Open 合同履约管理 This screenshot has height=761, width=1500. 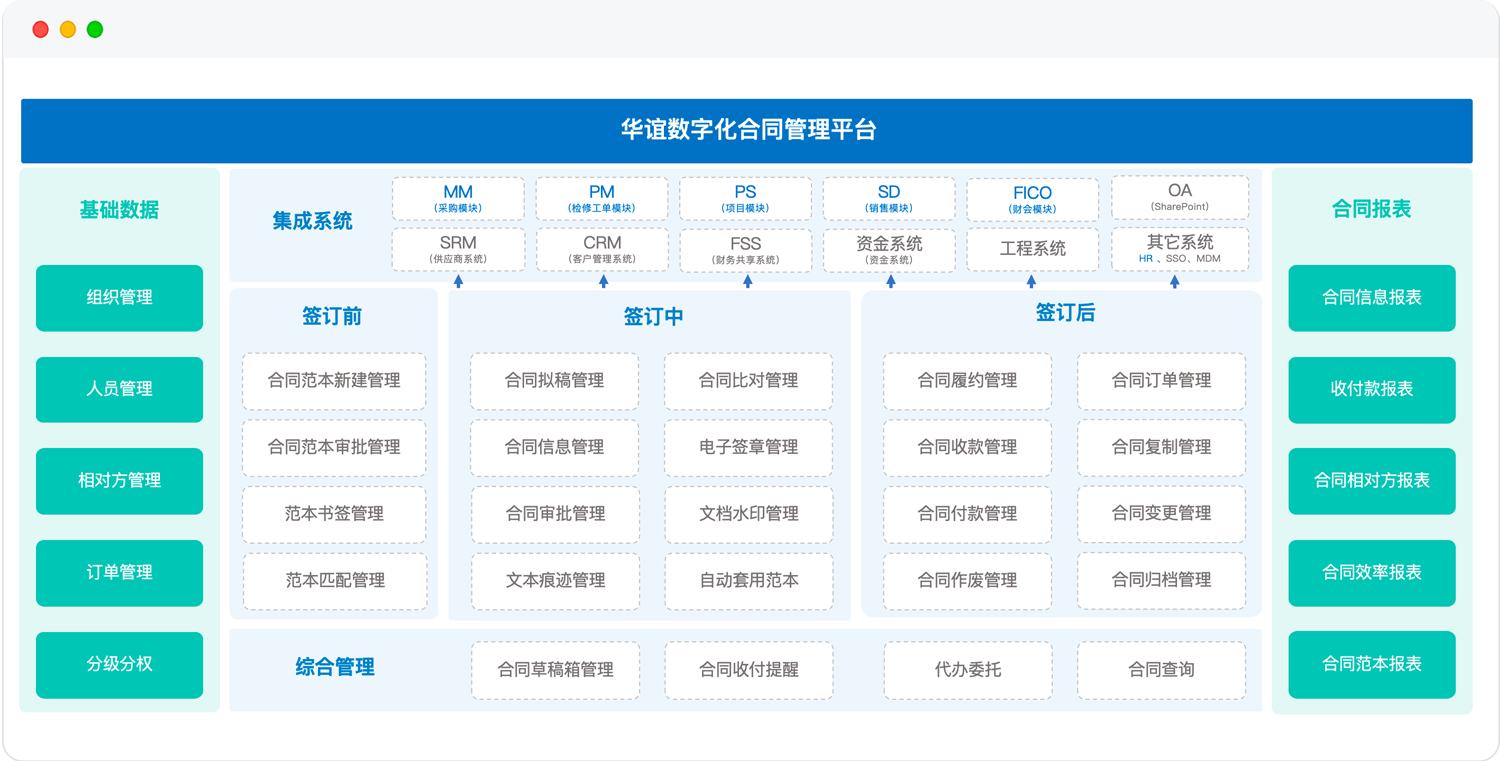point(967,381)
